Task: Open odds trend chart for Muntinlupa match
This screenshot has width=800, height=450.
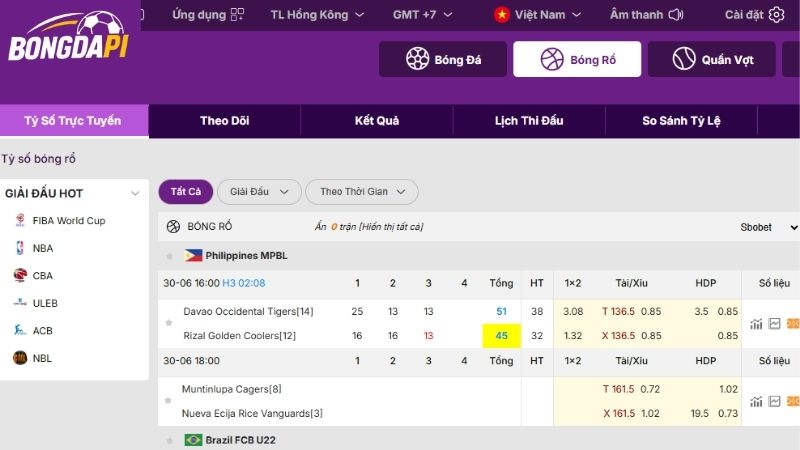Action: pos(774,402)
